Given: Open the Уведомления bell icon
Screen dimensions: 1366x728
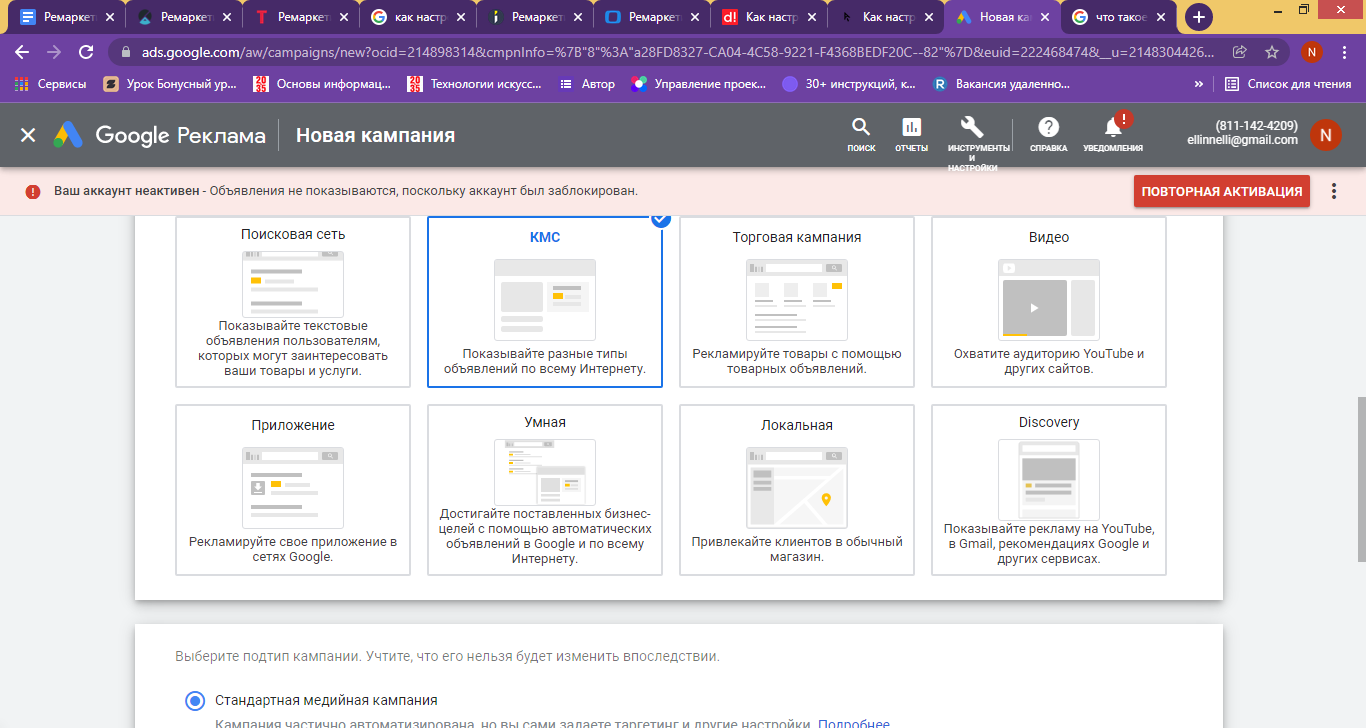Looking at the screenshot, I should [x=1113, y=134].
